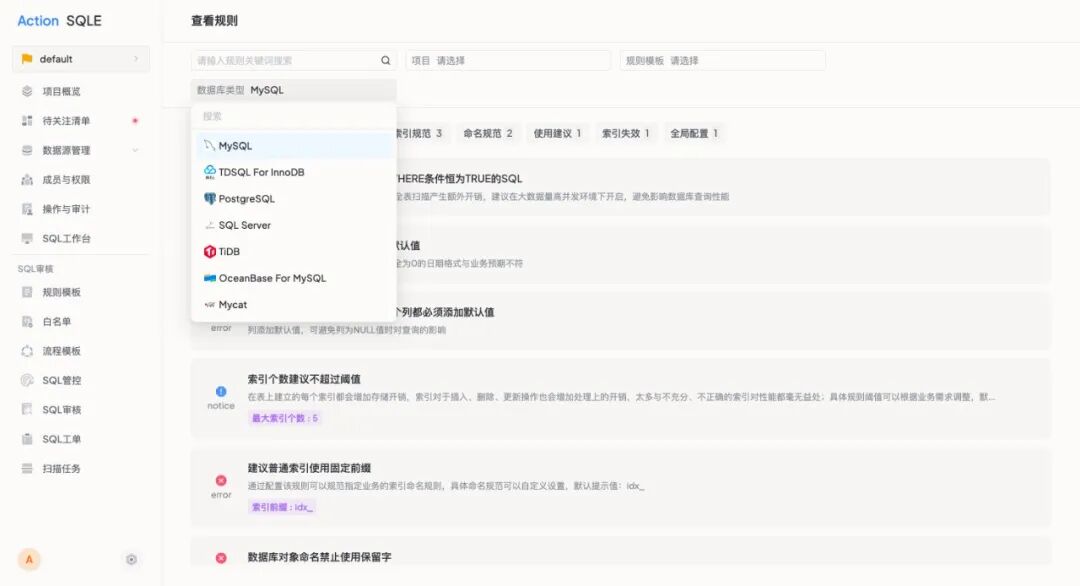Collapse the 数据库类型 MySQL dropdown
Image resolution: width=1080 pixels, height=586 pixels.
pyautogui.click(x=293, y=90)
